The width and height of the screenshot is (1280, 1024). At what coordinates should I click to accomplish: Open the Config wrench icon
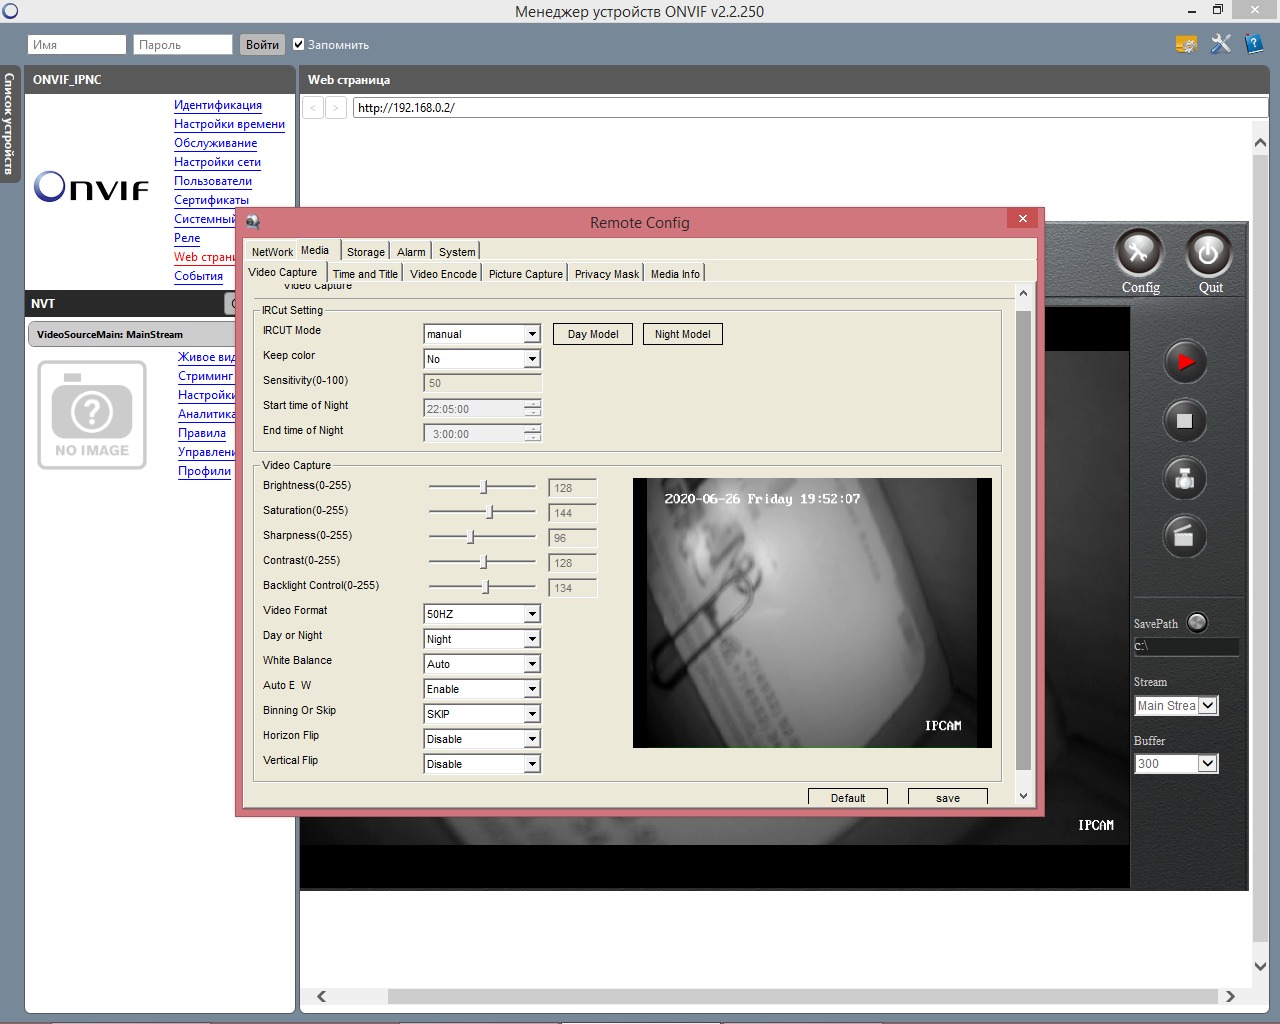(1139, 253)
